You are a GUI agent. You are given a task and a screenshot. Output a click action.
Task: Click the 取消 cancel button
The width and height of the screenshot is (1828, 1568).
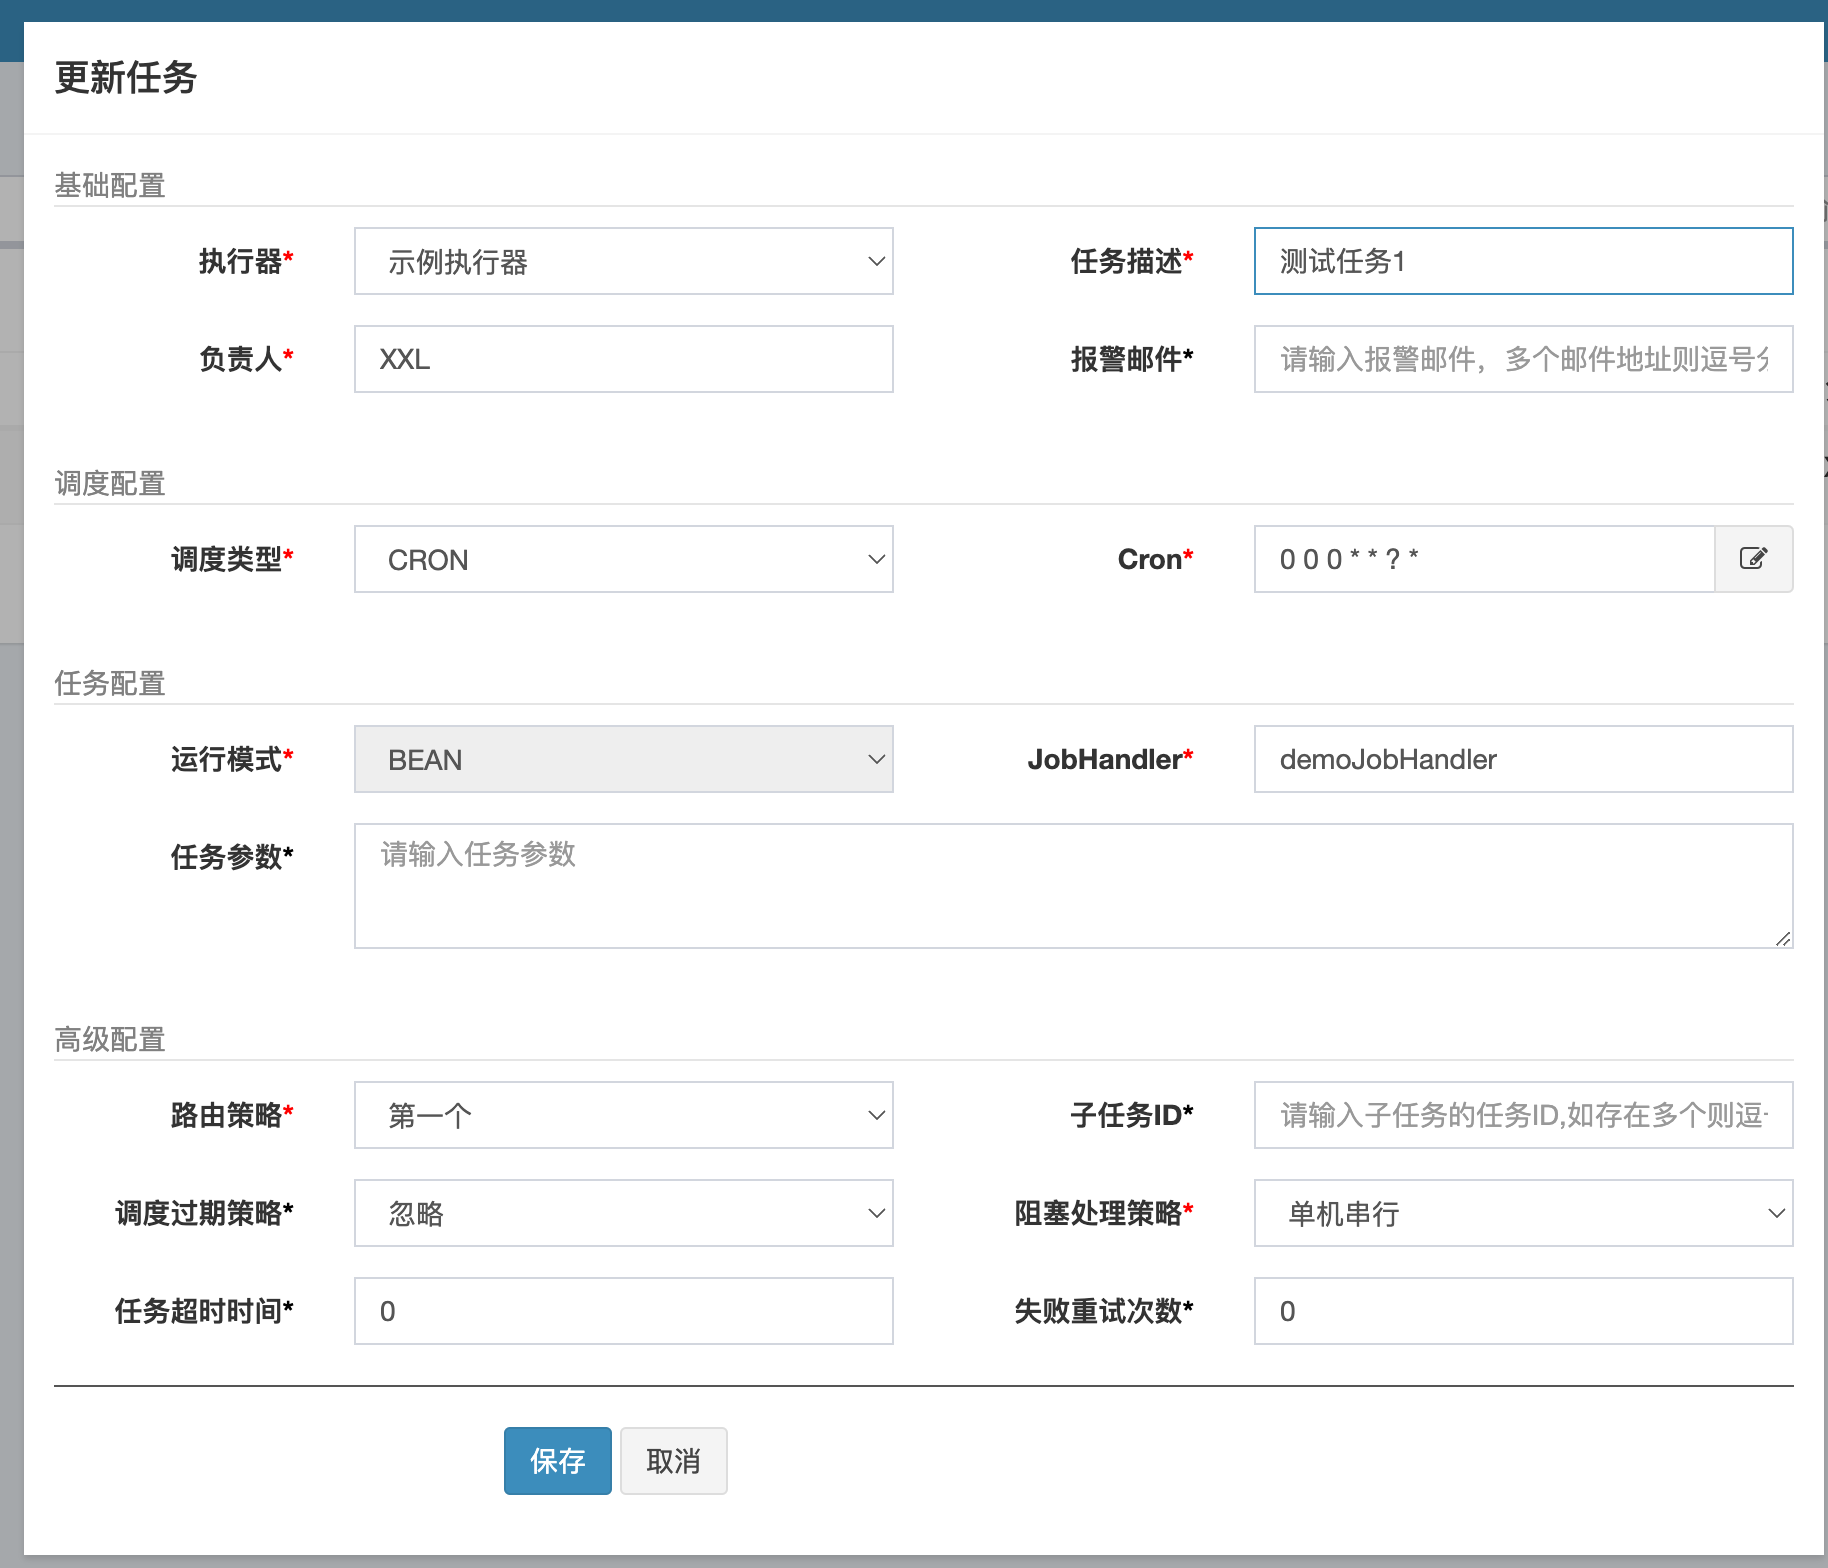point(673,1461)
